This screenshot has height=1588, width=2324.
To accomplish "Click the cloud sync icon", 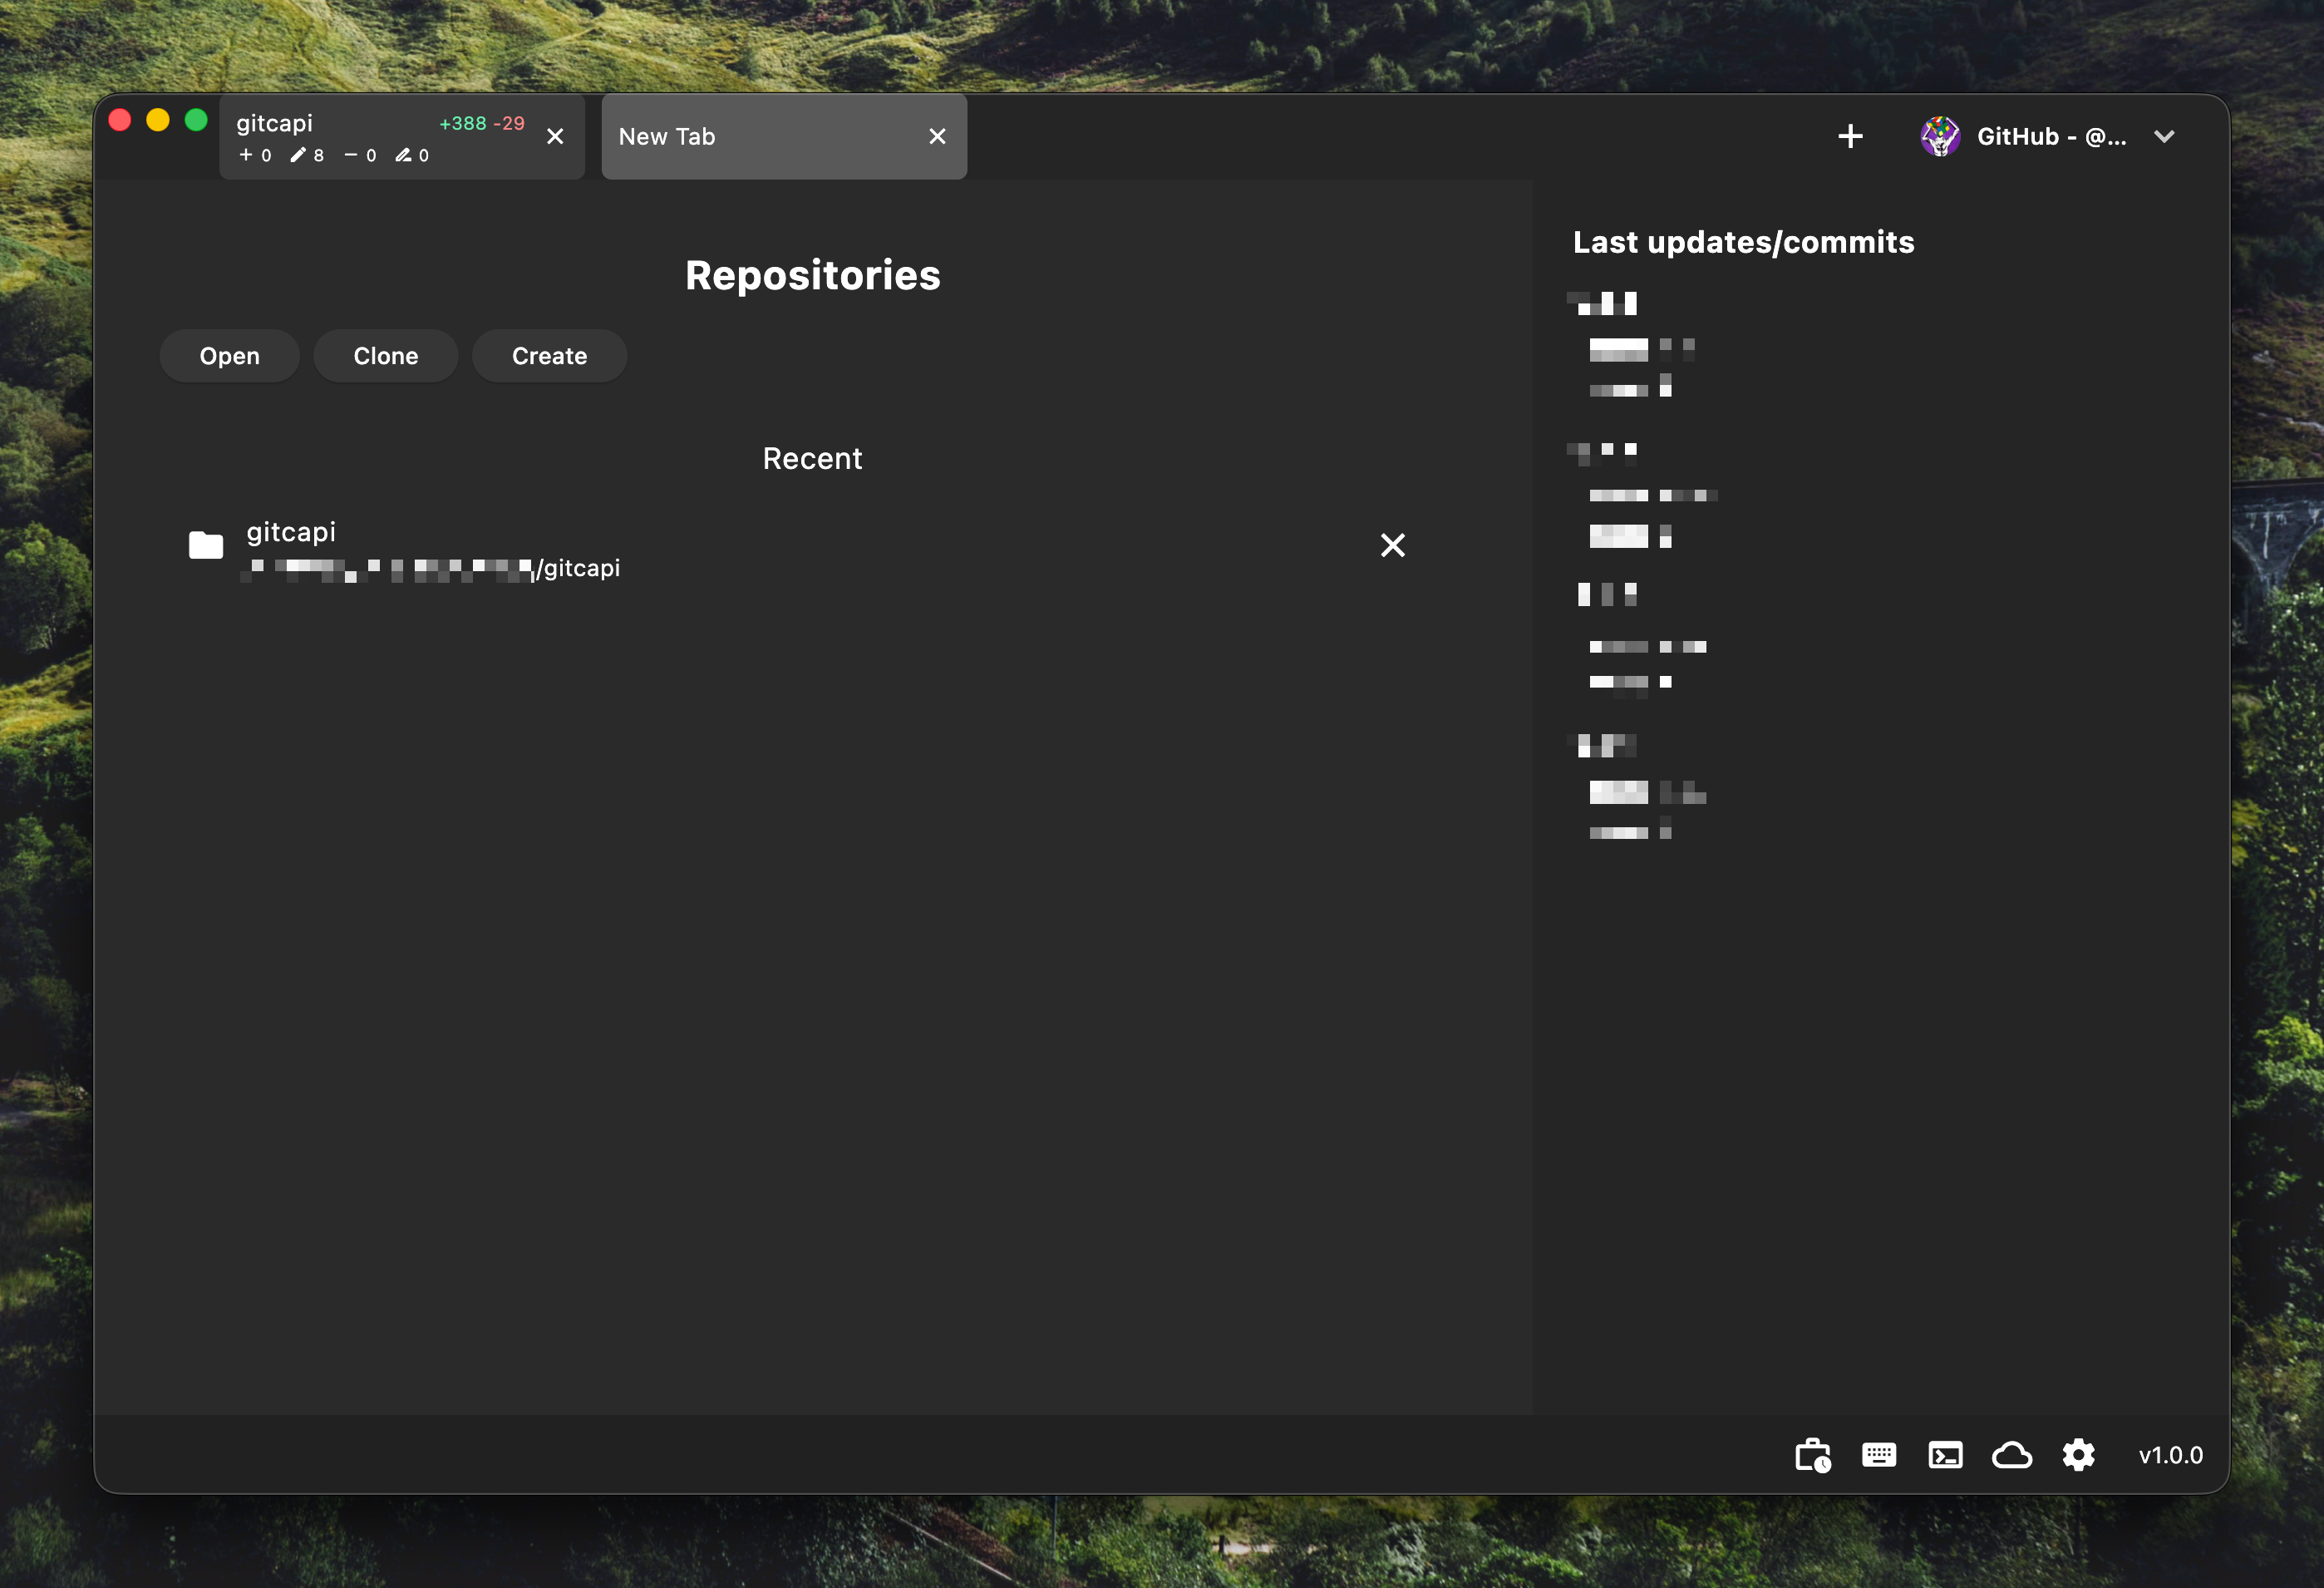I will pos(2011,1455).
